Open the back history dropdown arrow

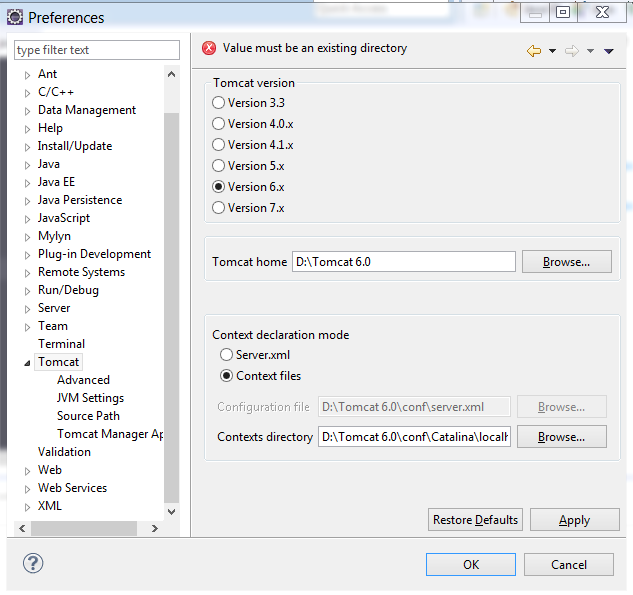tap(552, 51)
